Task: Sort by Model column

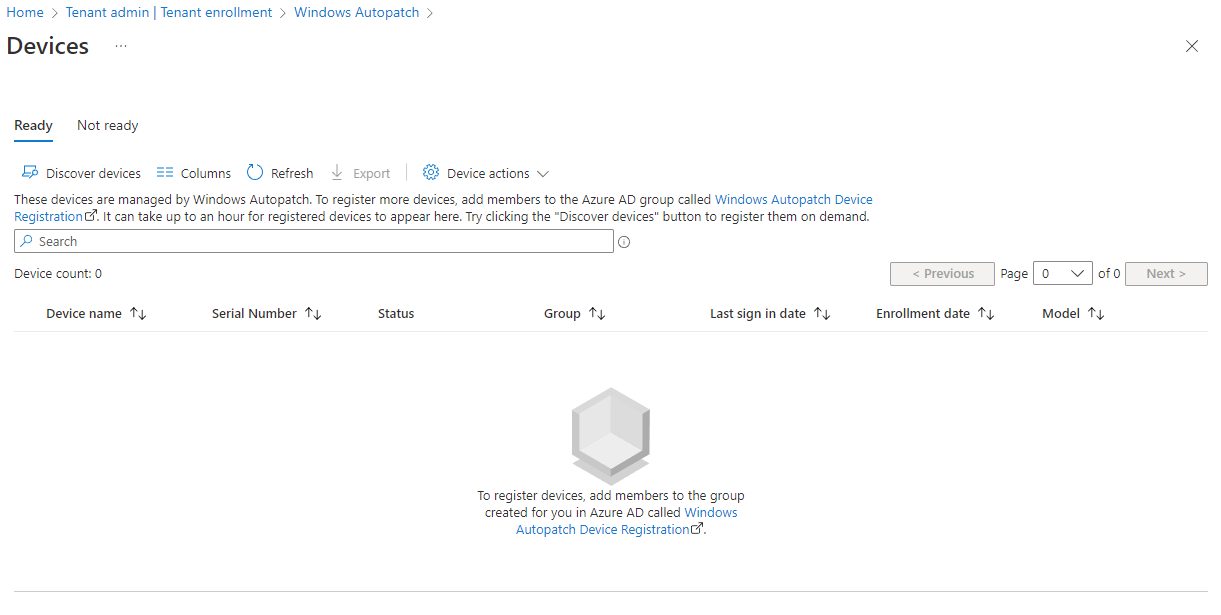Action: pyautogui.click(x=1073, y=314)
